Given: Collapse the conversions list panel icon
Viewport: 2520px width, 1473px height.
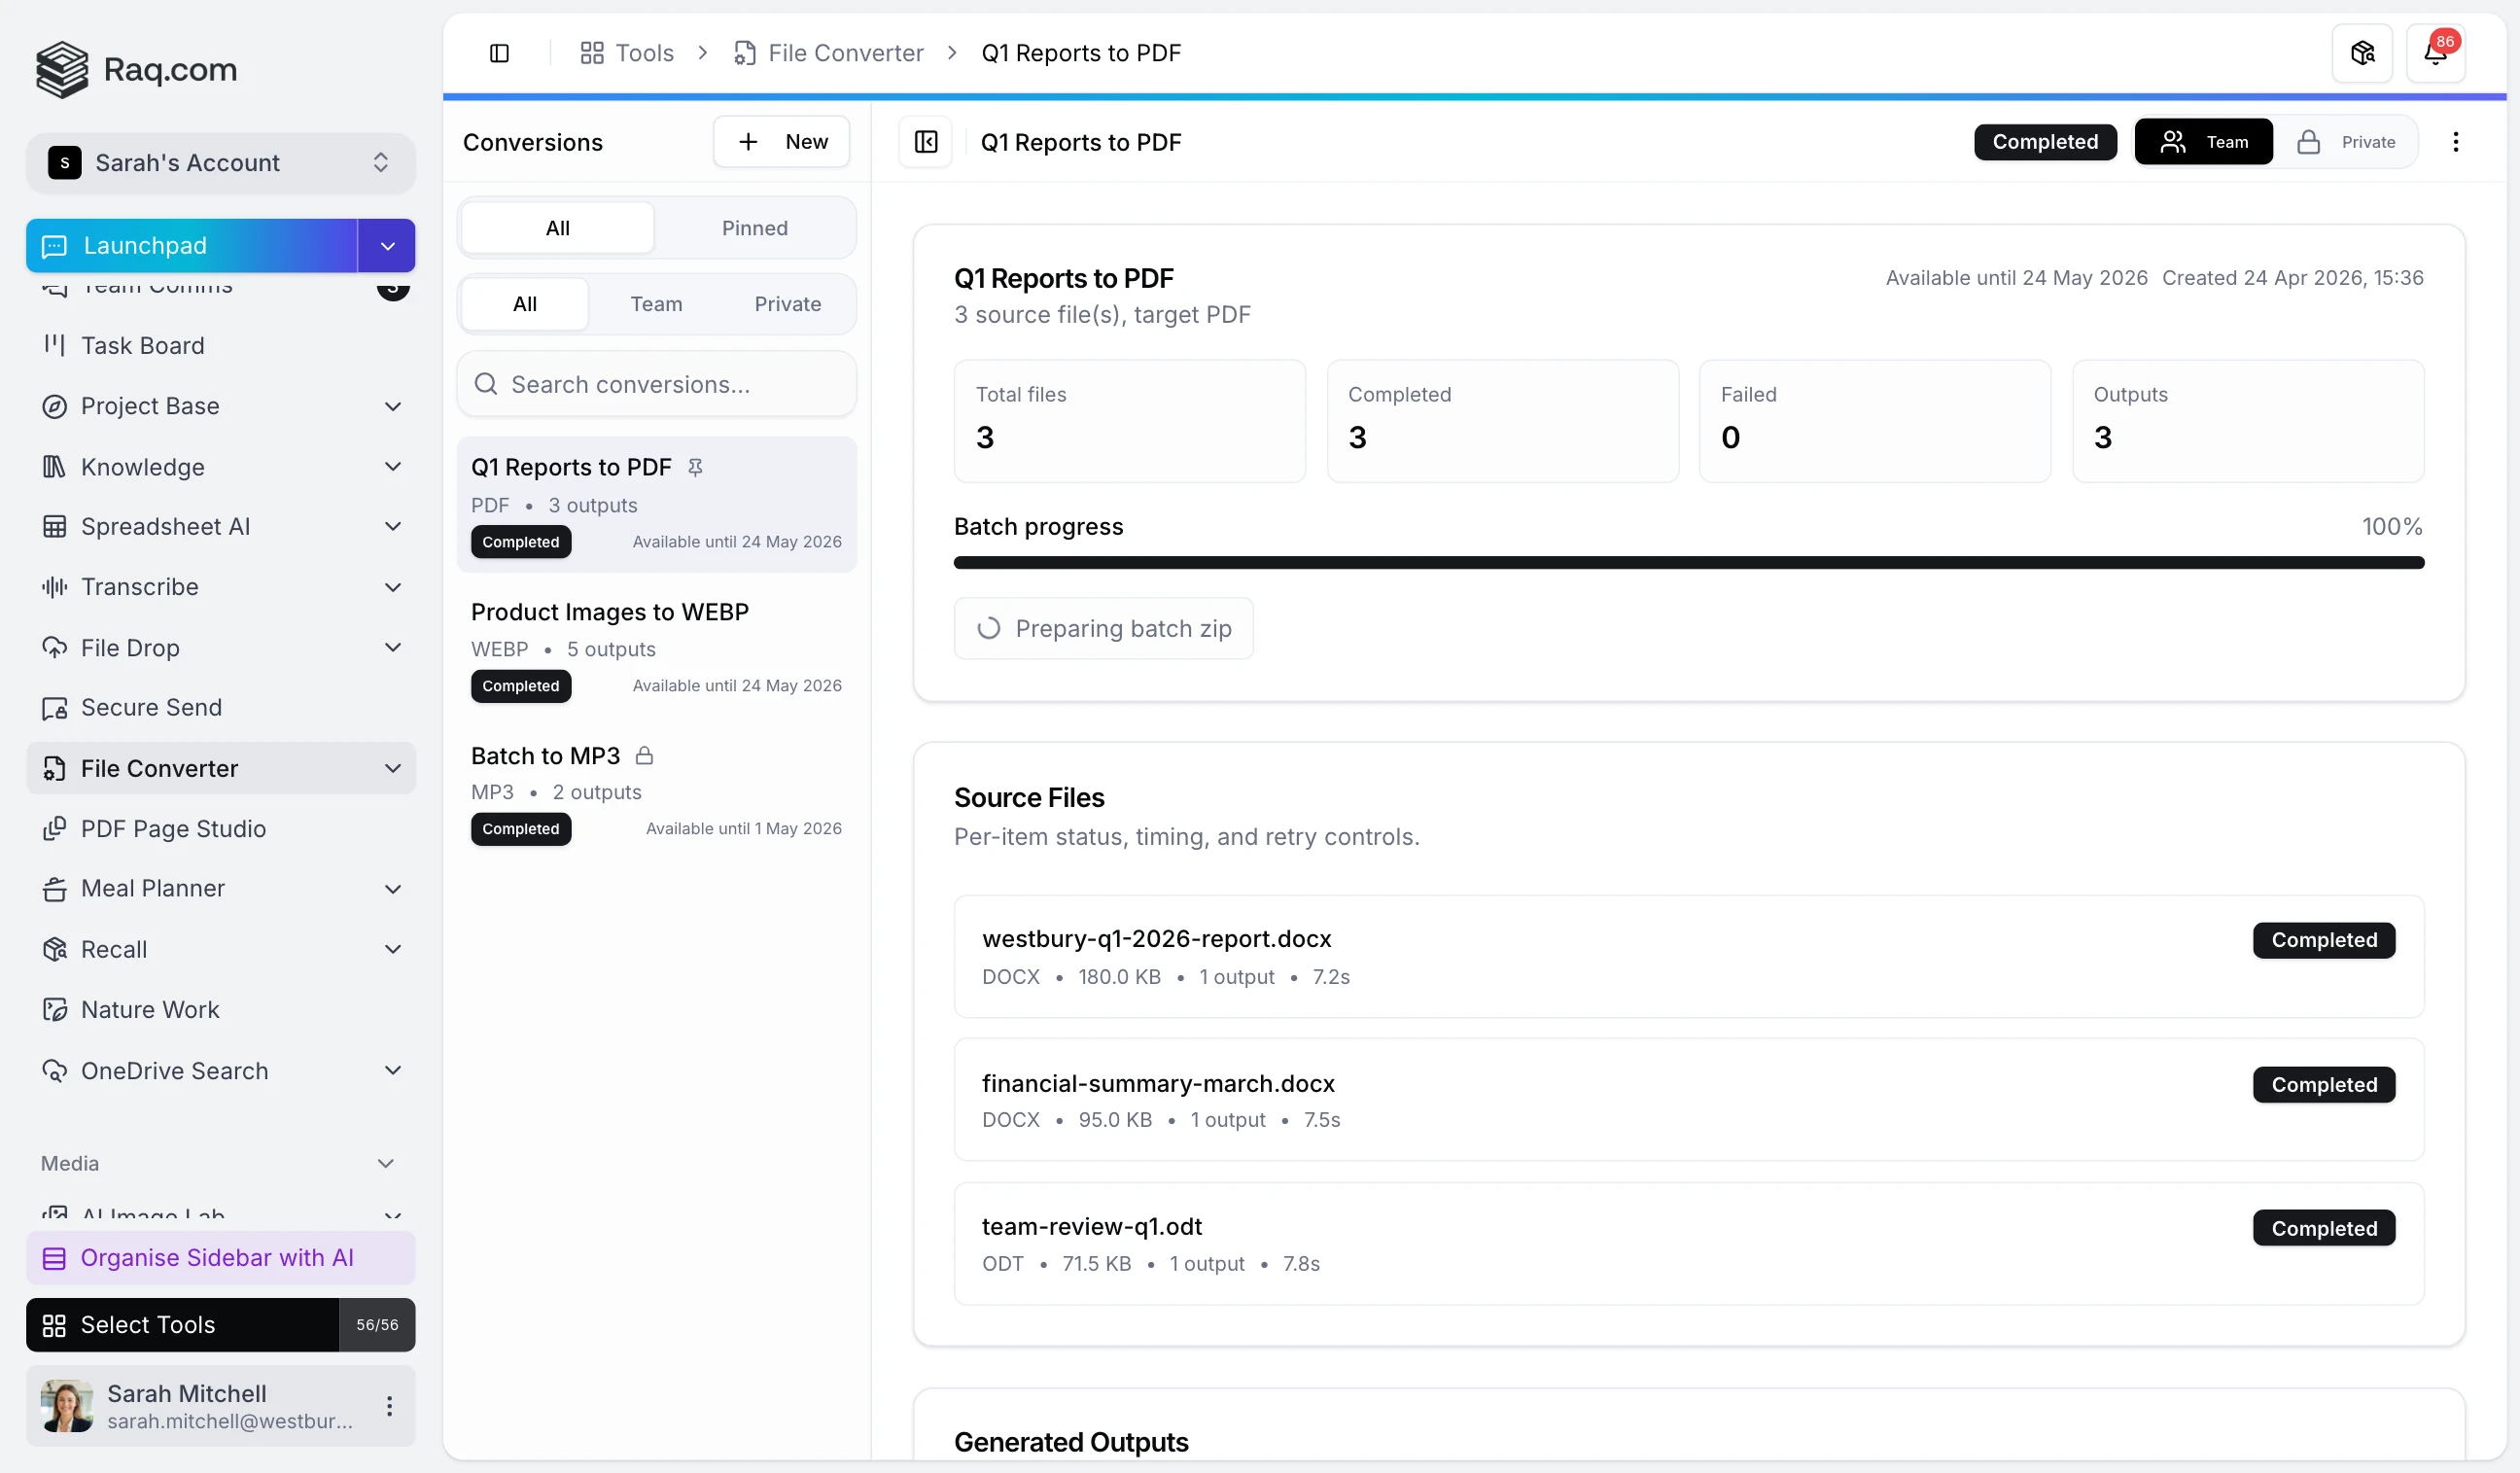Looking at the screenshot, I should pos(925,142).
